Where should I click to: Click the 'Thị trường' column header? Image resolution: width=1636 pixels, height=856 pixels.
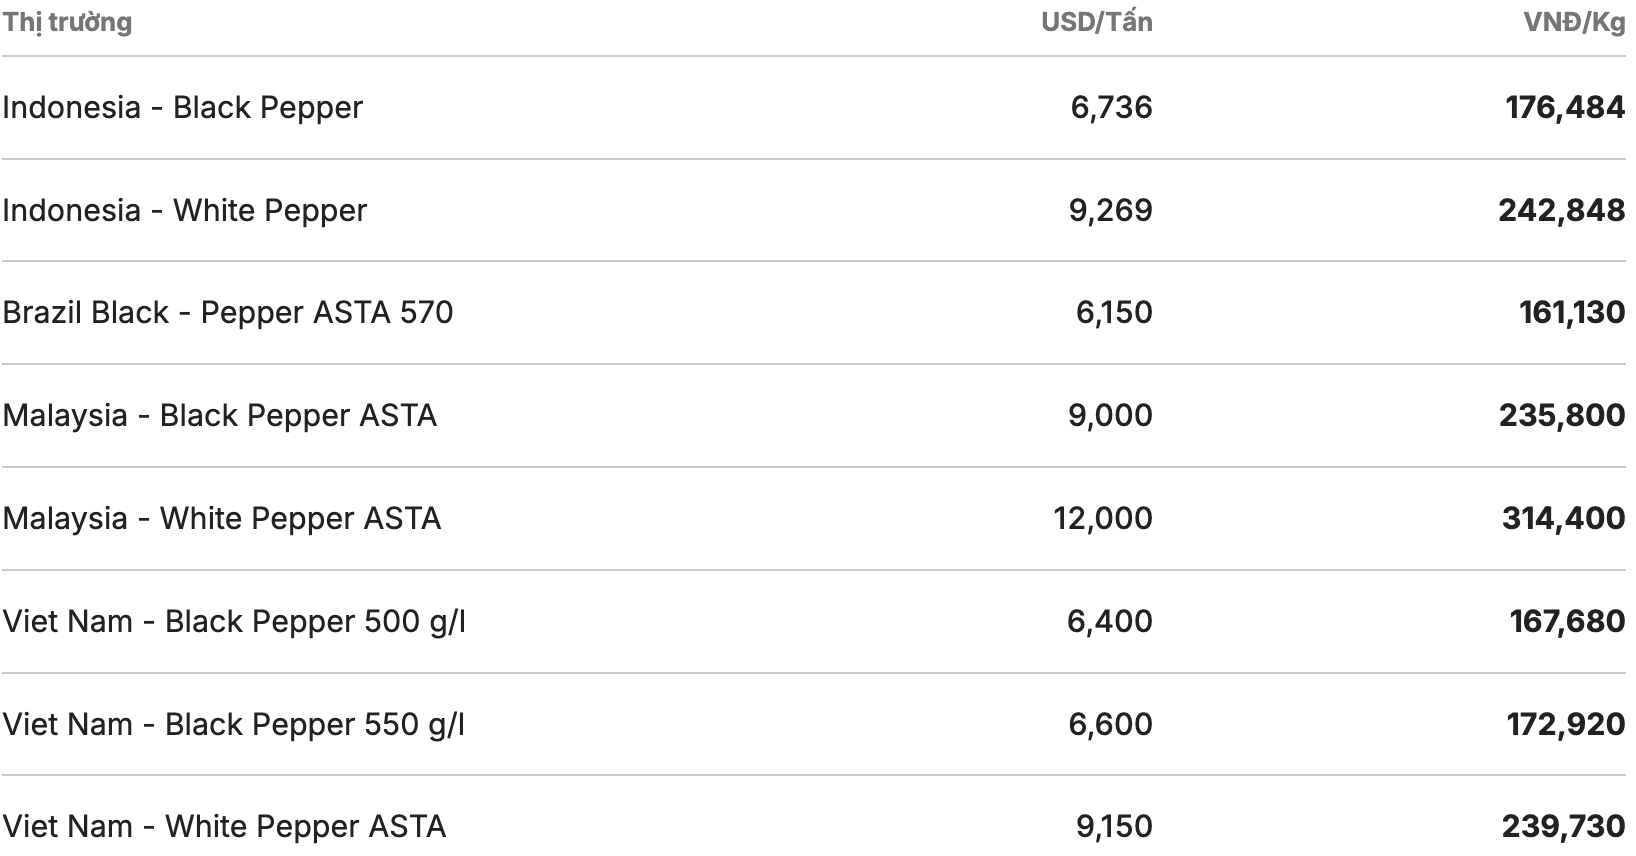[67, 22]
